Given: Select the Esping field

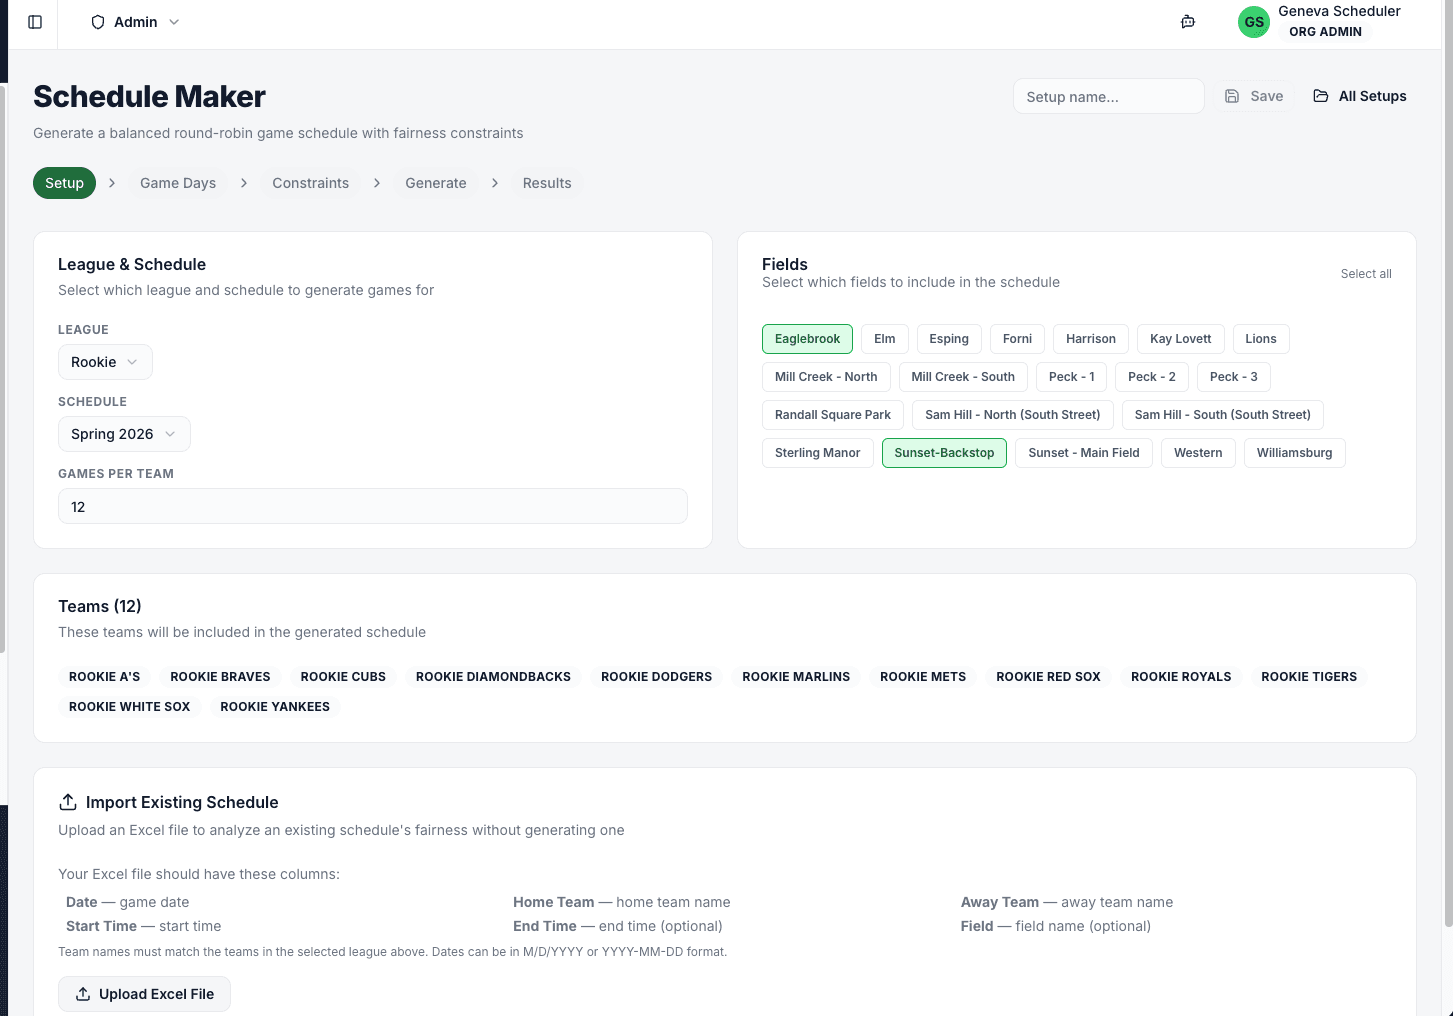Looking at the screenshot, I should click(949, 339).
